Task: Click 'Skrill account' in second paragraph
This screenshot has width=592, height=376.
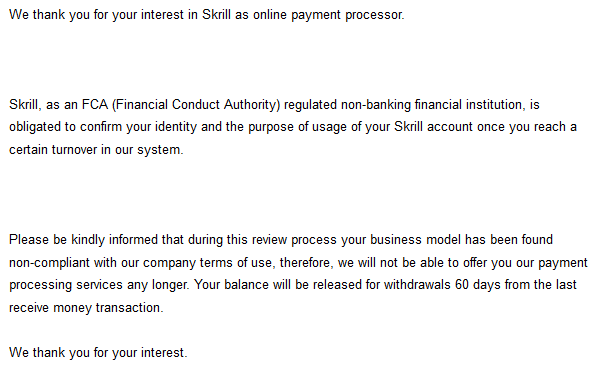Action: click(433, 127)
